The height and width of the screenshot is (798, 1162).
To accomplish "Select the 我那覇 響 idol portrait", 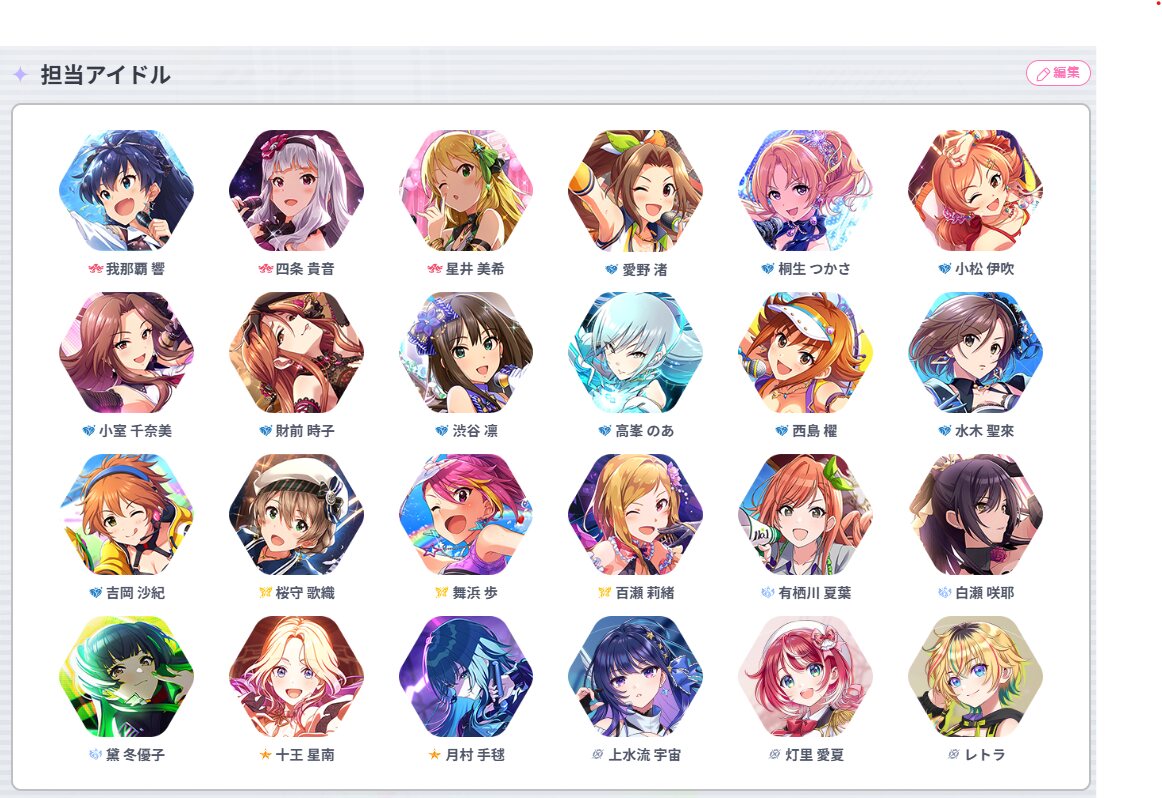I will point(127,190).
